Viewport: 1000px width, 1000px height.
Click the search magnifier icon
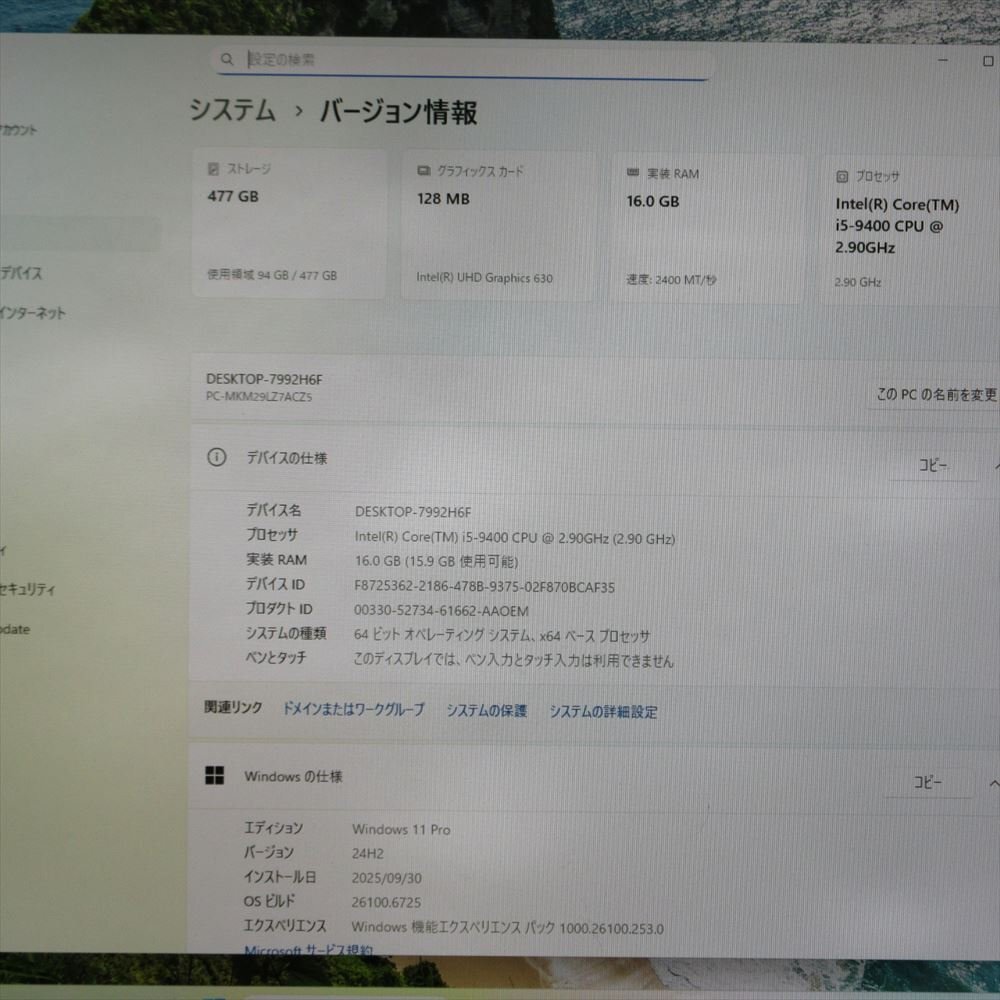pyautogui.click(x=227, y=59)
